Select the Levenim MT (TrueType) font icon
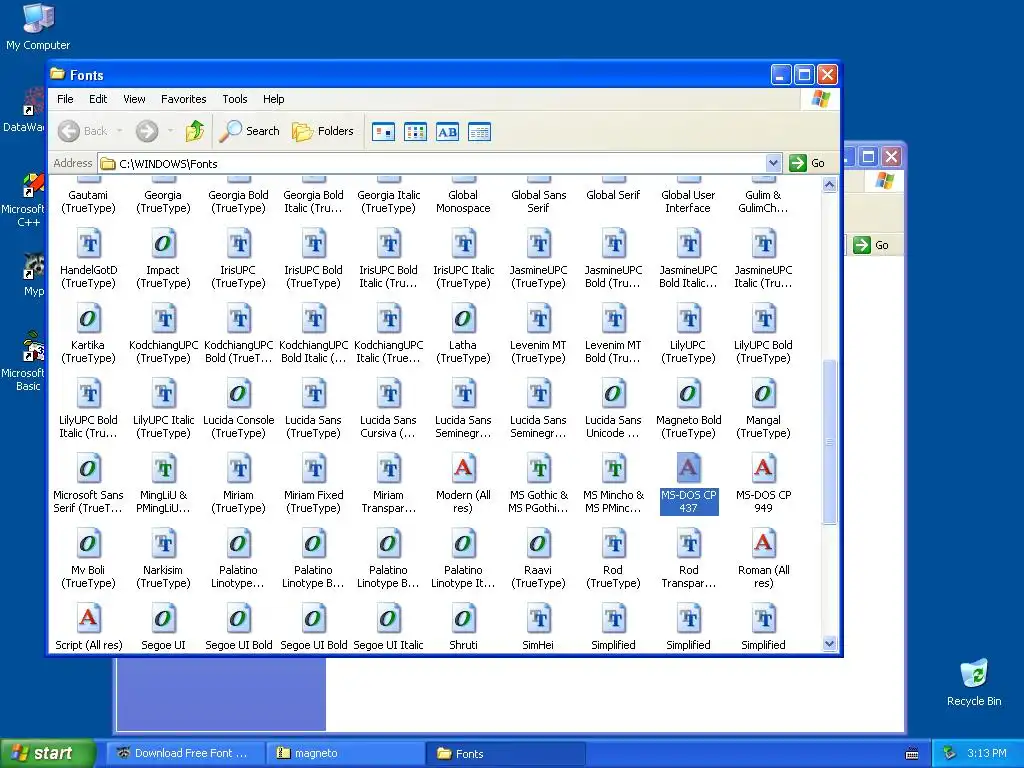 click(x=539, y=319)
